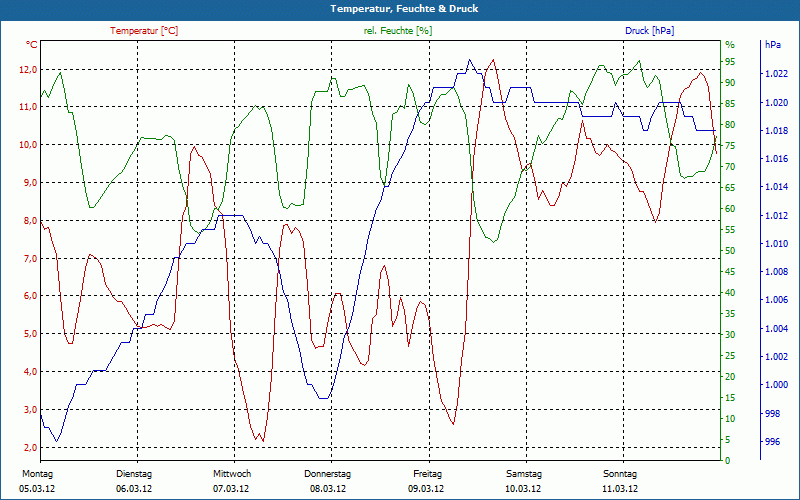Viewport: 800px width, 500px height.
Task: Click the date '09.03.12'
Action: click(x=426, y=488)
